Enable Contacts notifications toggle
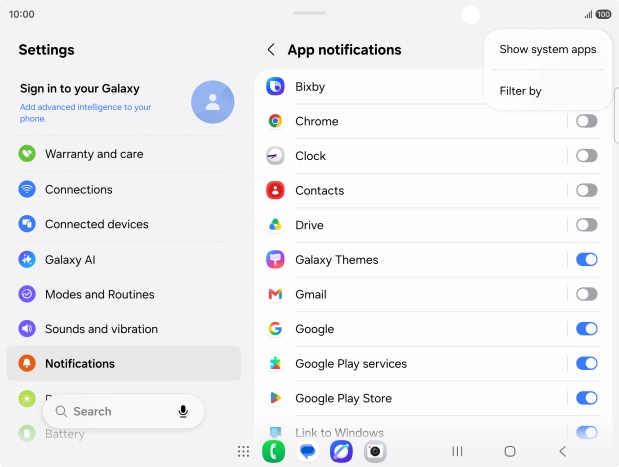This screenshot has height=467, width=619. click(587, 190)
